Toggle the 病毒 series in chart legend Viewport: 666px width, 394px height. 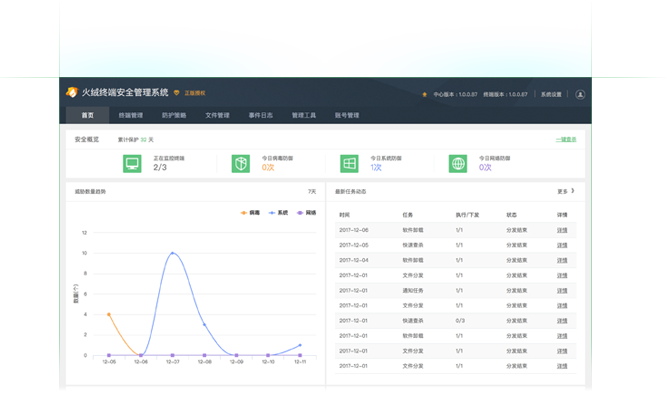click(x=250, y=213)
